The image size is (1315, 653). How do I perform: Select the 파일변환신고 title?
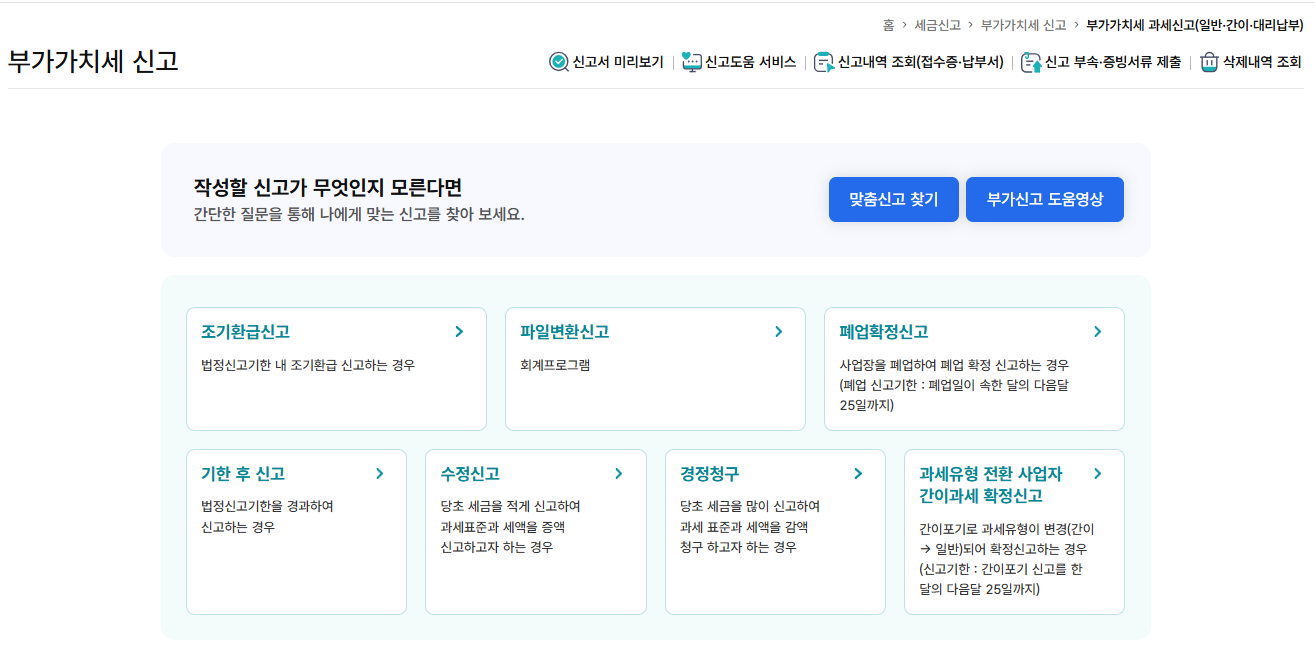tap(565, 332)
